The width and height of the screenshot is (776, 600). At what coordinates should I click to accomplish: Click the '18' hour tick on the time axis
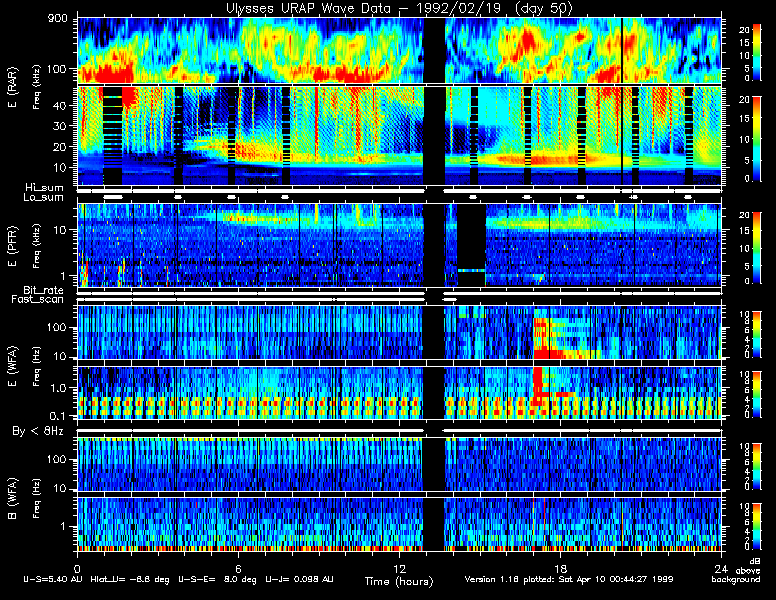560,568
